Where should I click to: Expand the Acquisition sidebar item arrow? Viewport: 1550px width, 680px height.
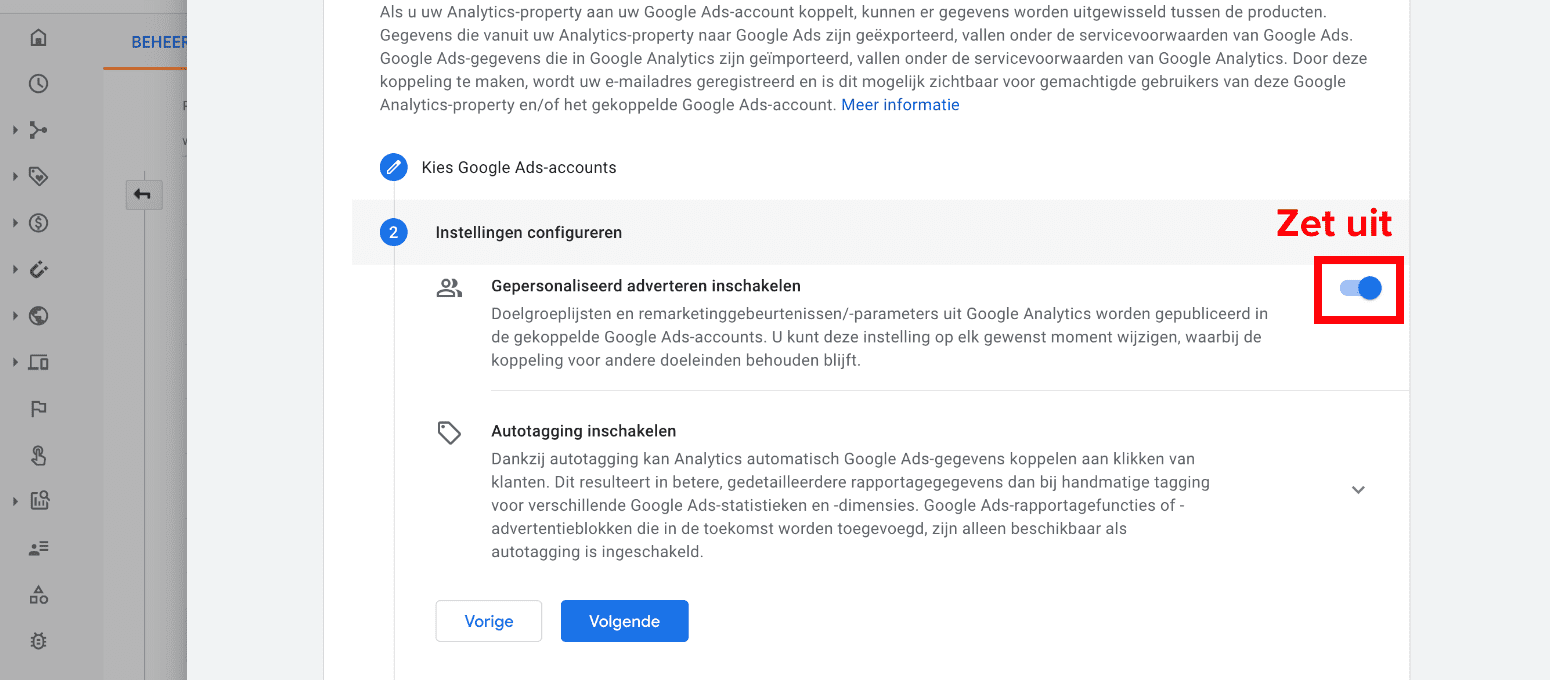(15, 130)
